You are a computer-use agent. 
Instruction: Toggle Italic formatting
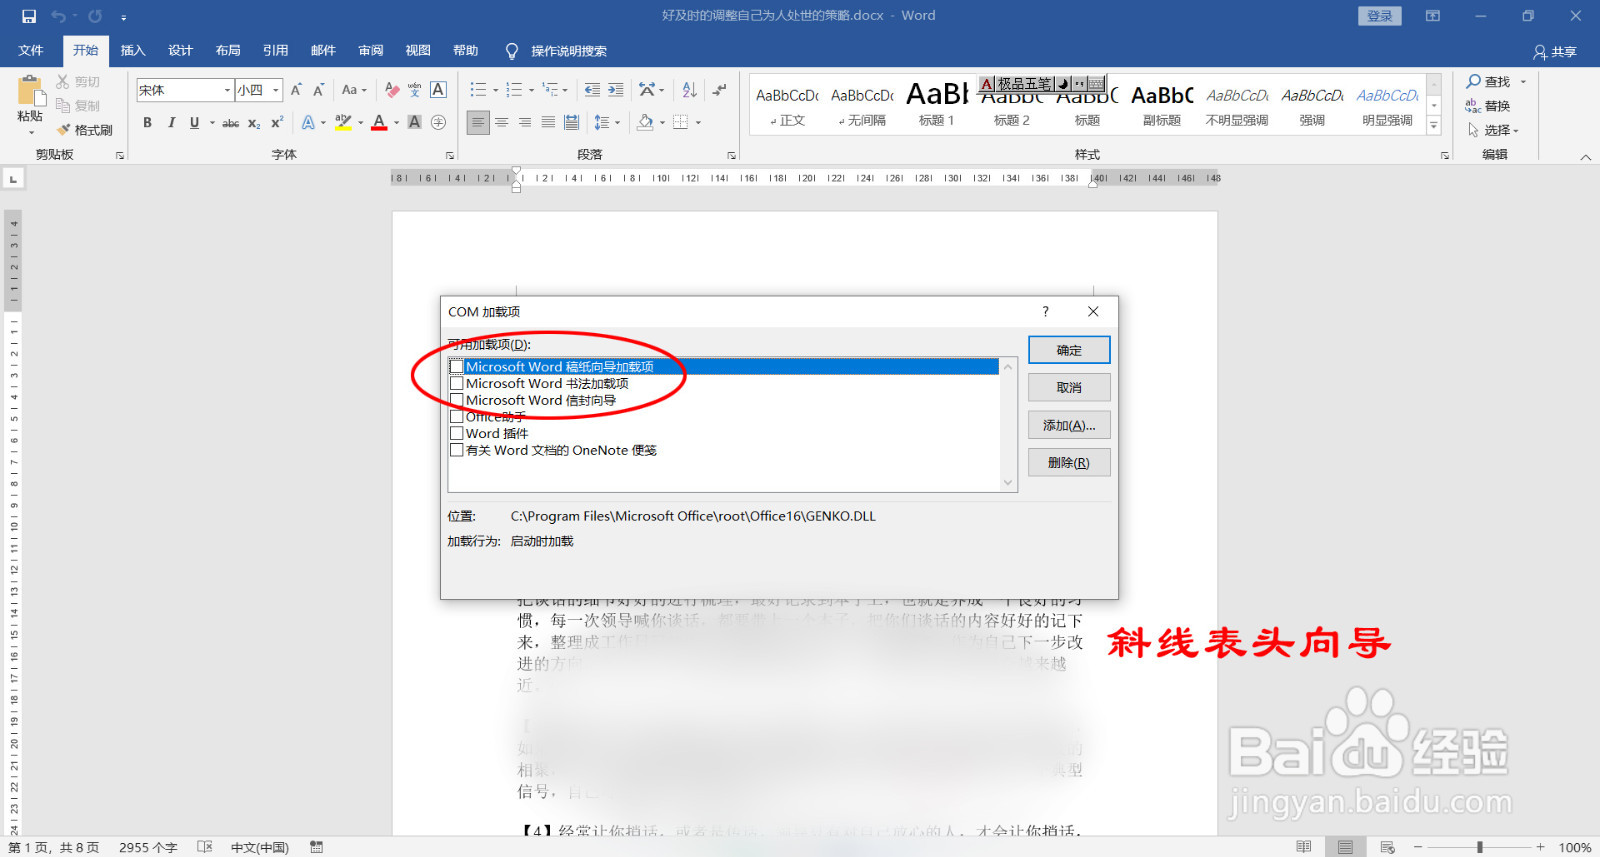(x=171, y=122)
